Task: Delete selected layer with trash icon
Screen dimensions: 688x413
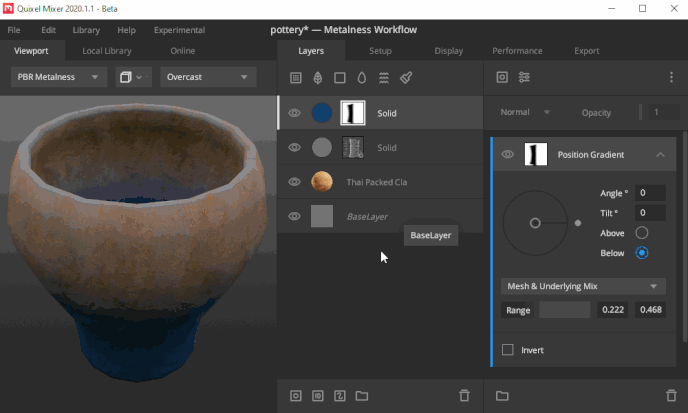Action: point(464,395)
